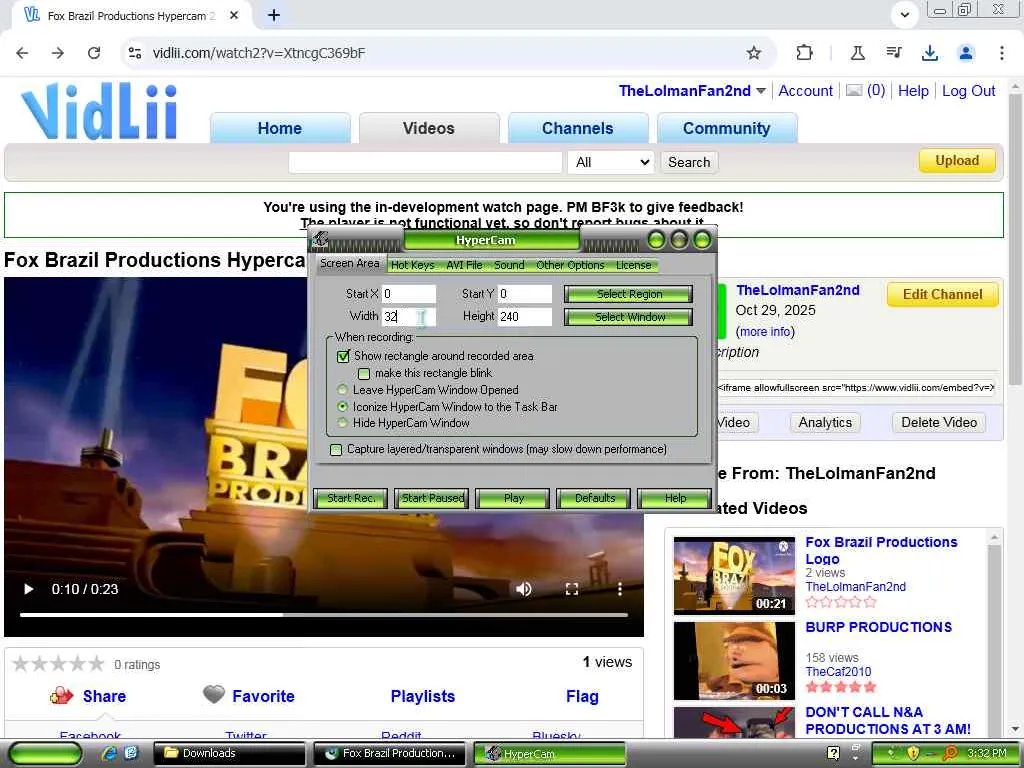Viewport: 1024px width, 768px height.
Task: Enter fullscreen on the video player
Action: (571, 589)
